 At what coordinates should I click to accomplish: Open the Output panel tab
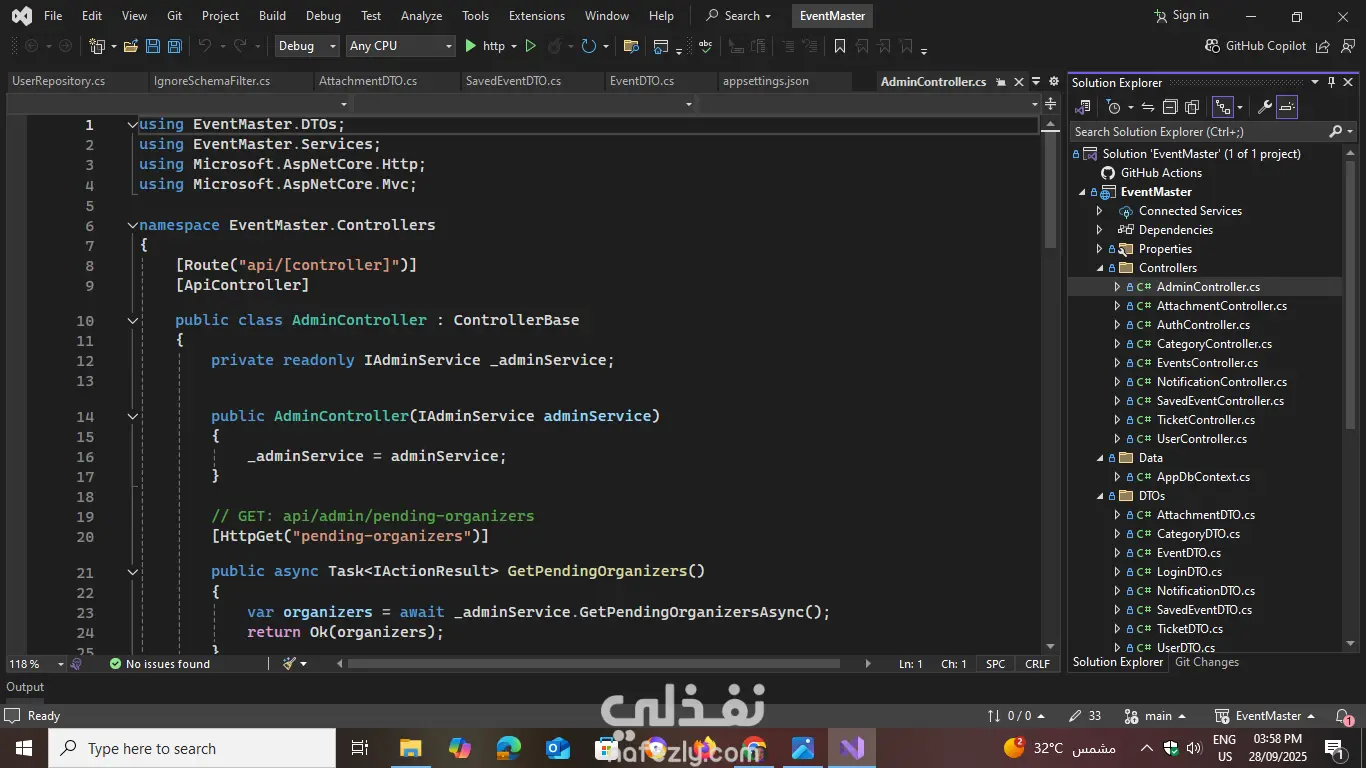tap(25, 687)
